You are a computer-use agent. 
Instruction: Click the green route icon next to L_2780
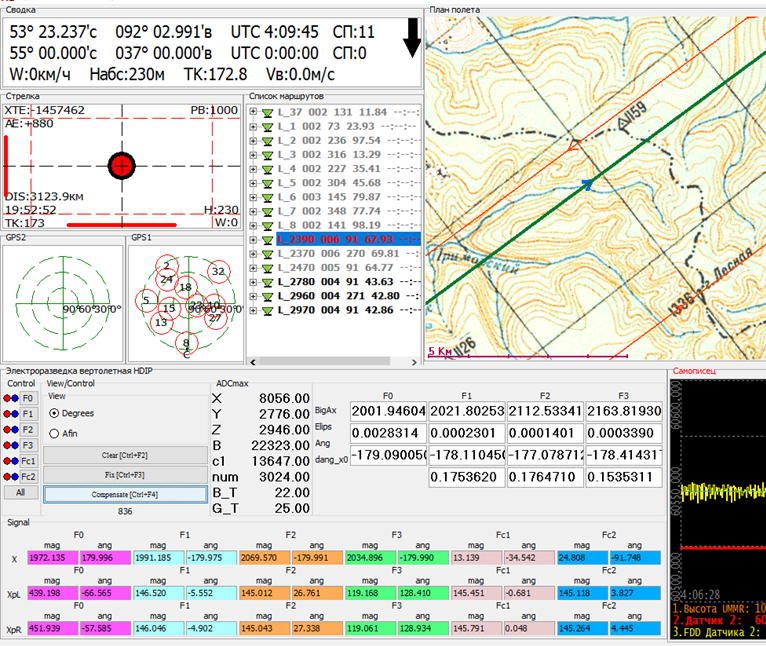pos(267,282)
